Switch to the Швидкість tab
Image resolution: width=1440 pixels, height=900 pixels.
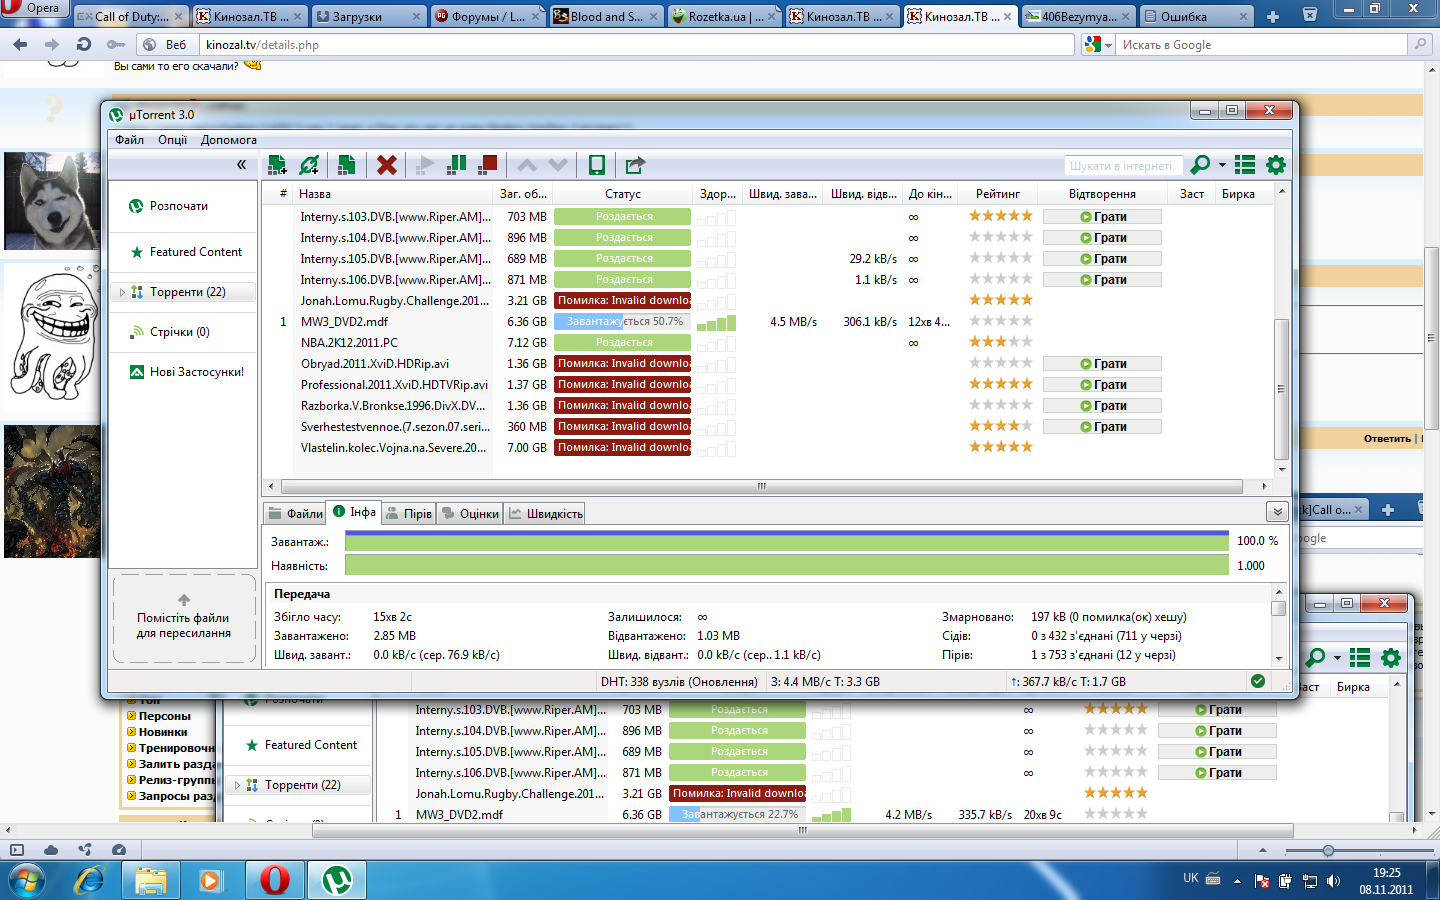pyautogui.click(x=545, y=513)
